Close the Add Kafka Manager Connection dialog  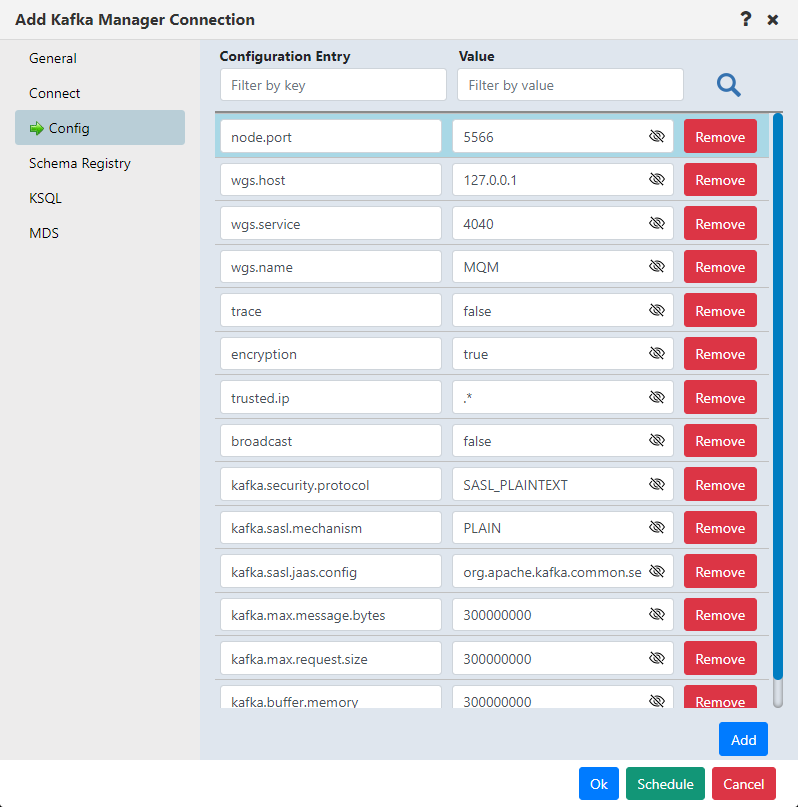point(772,20)
